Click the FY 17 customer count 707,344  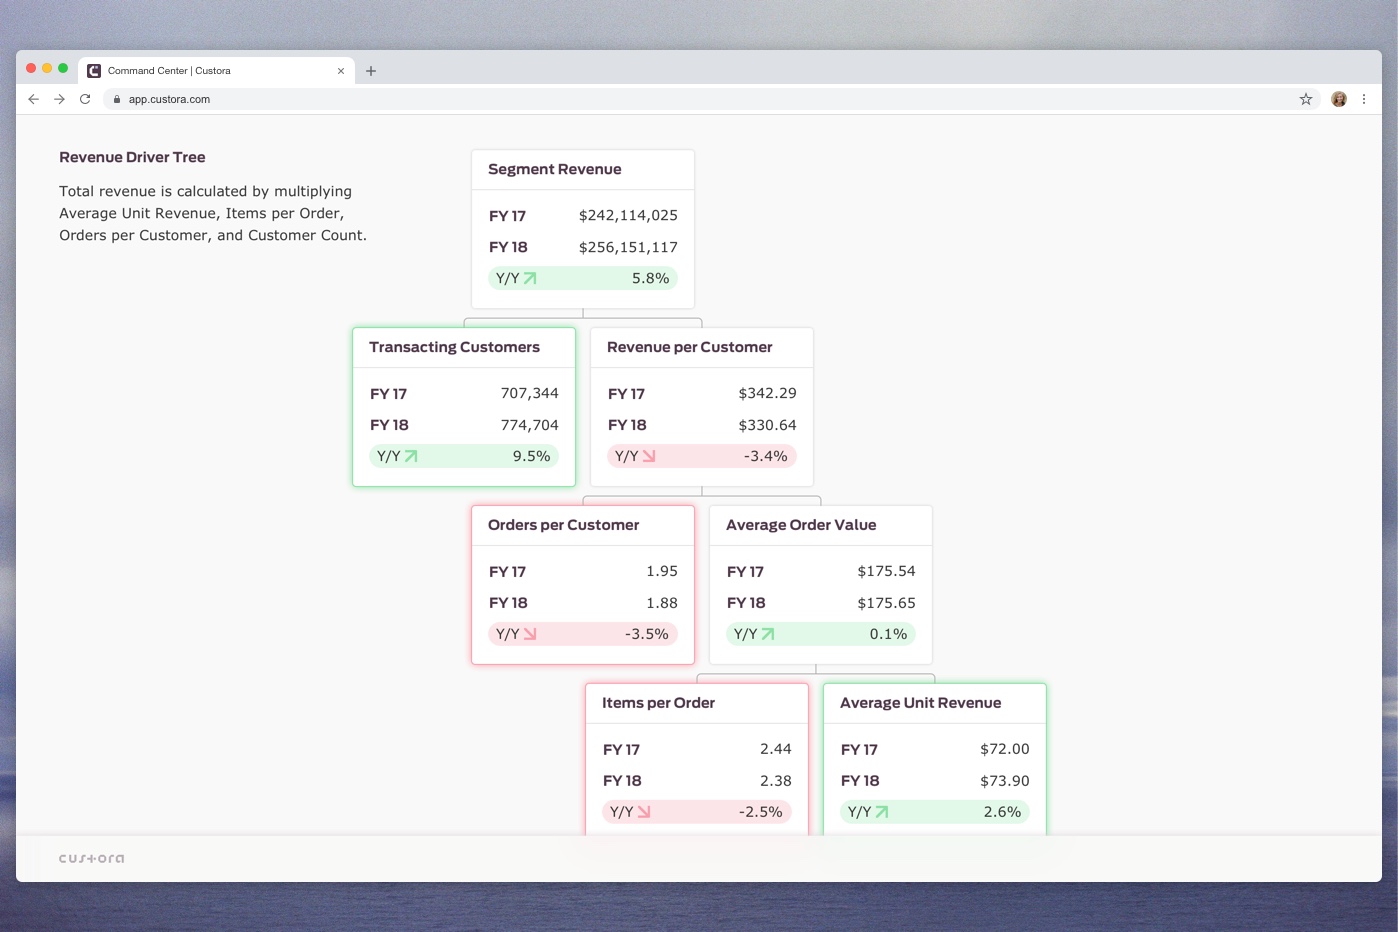click(x=530, y=393)
